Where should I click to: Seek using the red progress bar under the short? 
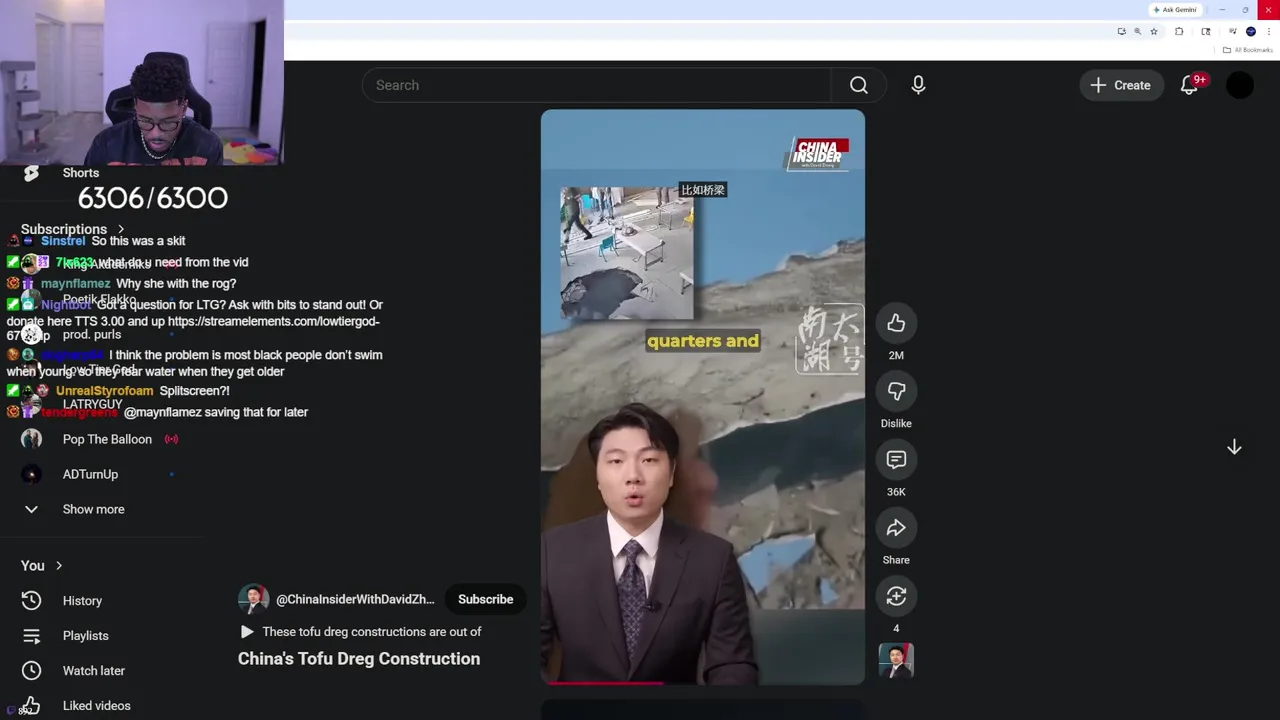tap(703, 683)
